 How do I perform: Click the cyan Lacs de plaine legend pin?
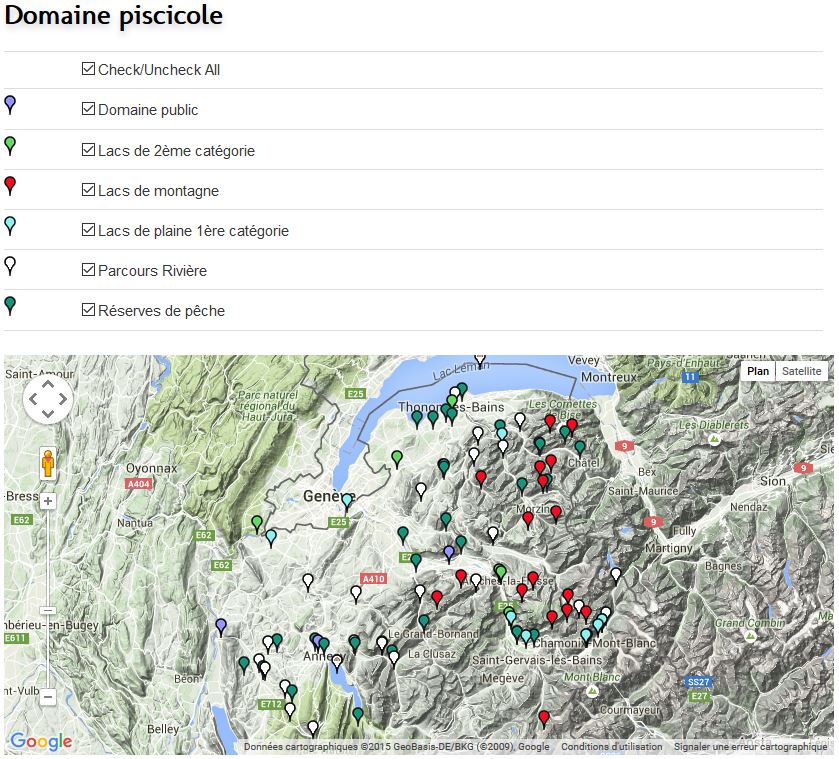[10, 226]
